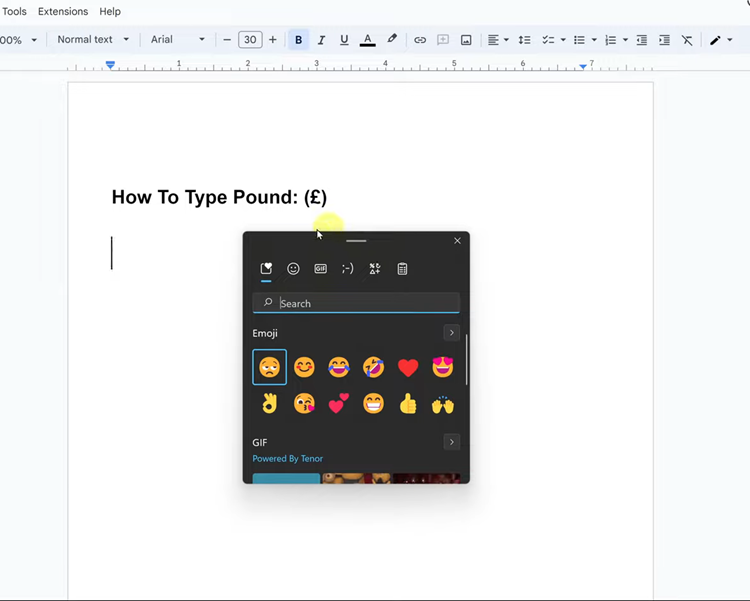Insert the grinning teeth emoji
750x601 pixels.
pyautogui.click(x=374, y=404)
